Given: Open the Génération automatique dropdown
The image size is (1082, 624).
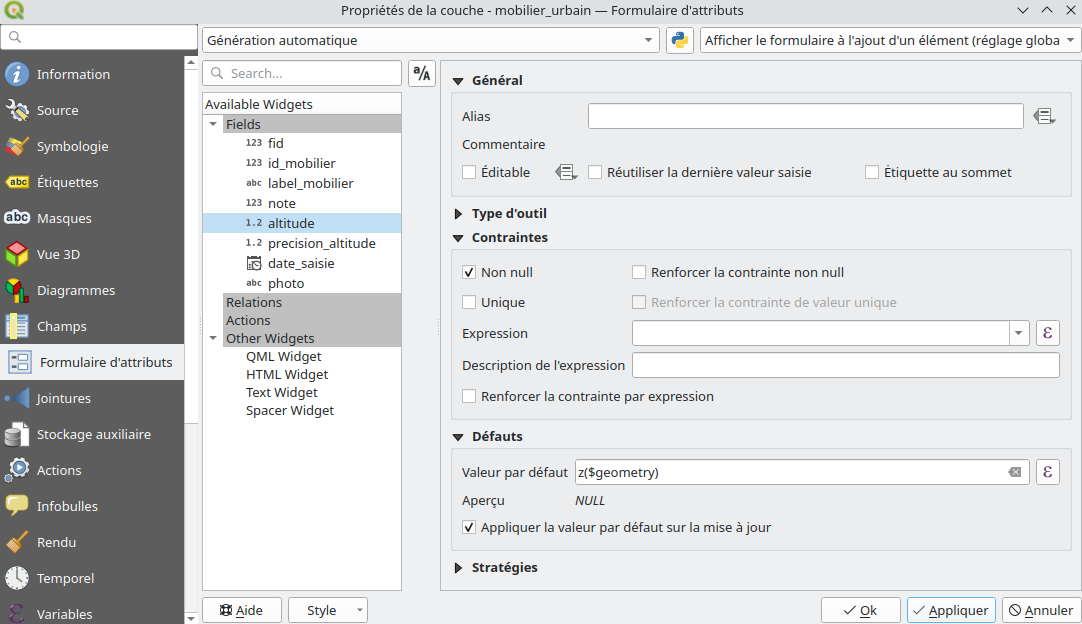Looking at the screenshot, I should point(431,41).
